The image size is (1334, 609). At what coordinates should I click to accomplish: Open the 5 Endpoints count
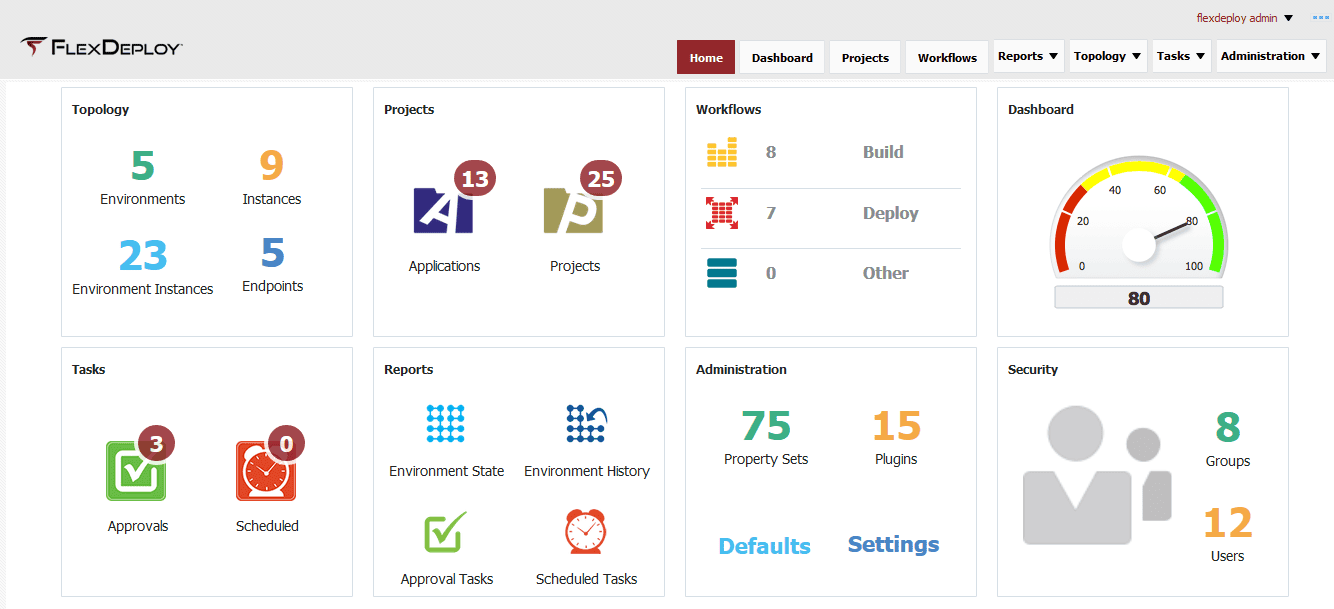[273, 252]
